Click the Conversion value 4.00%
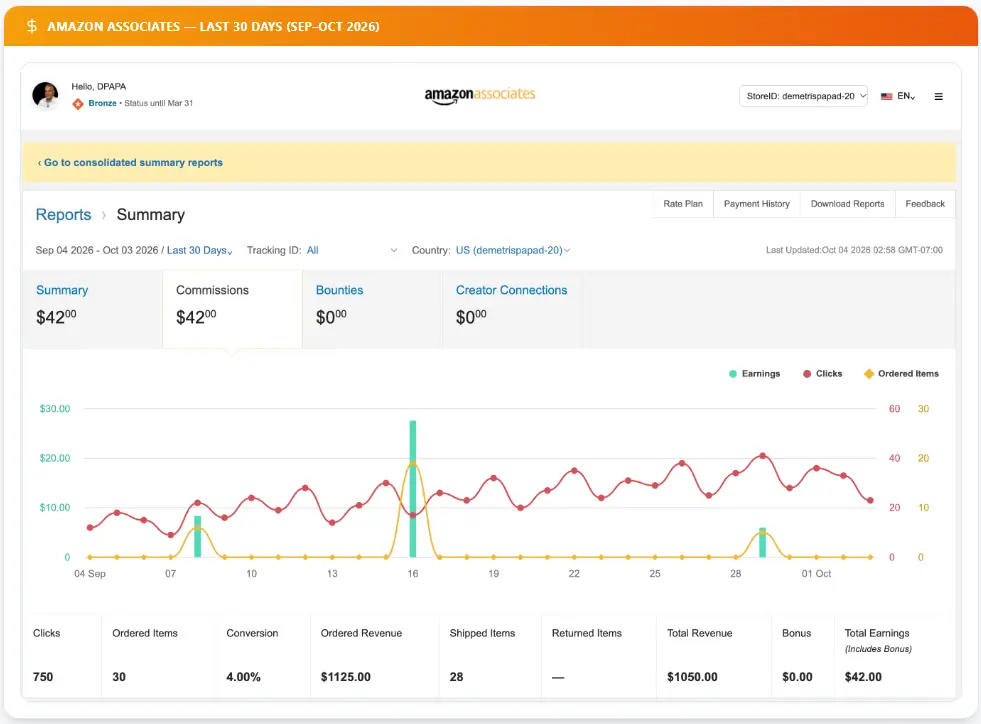The height and width of the screenshot is (724, 981). (243, 677)
